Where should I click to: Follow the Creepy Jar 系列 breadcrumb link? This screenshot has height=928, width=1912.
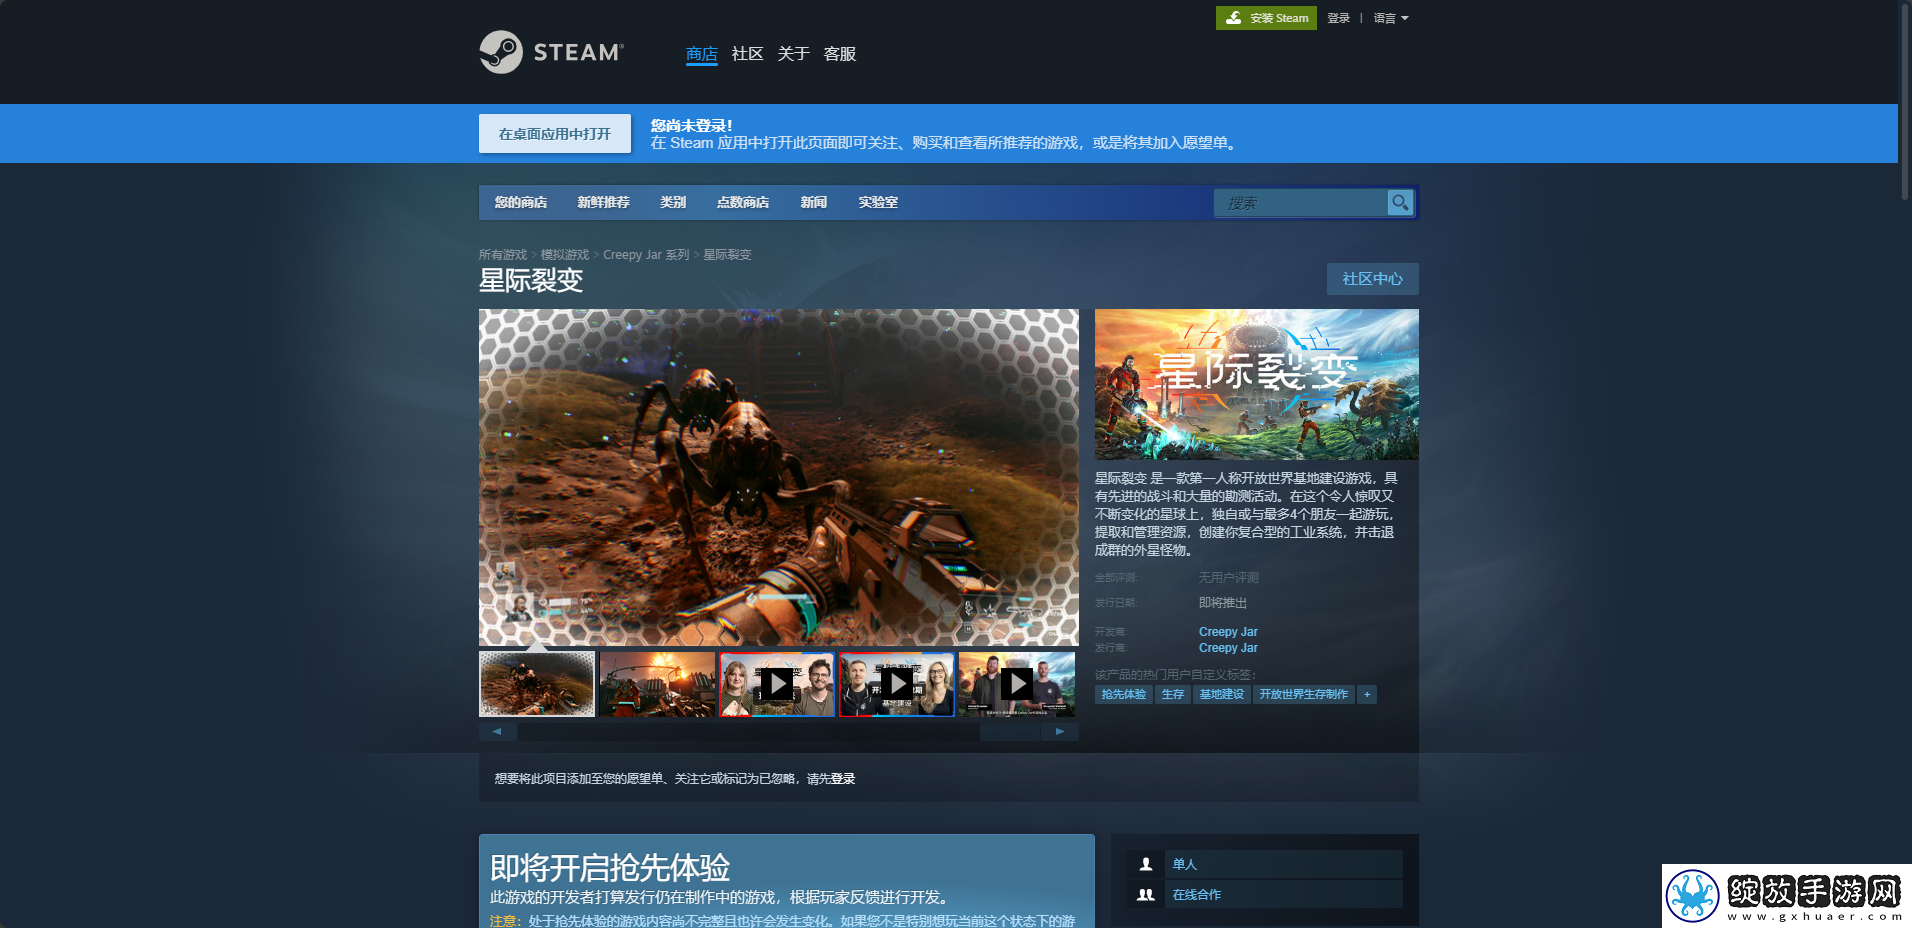(x=646, y=255)
